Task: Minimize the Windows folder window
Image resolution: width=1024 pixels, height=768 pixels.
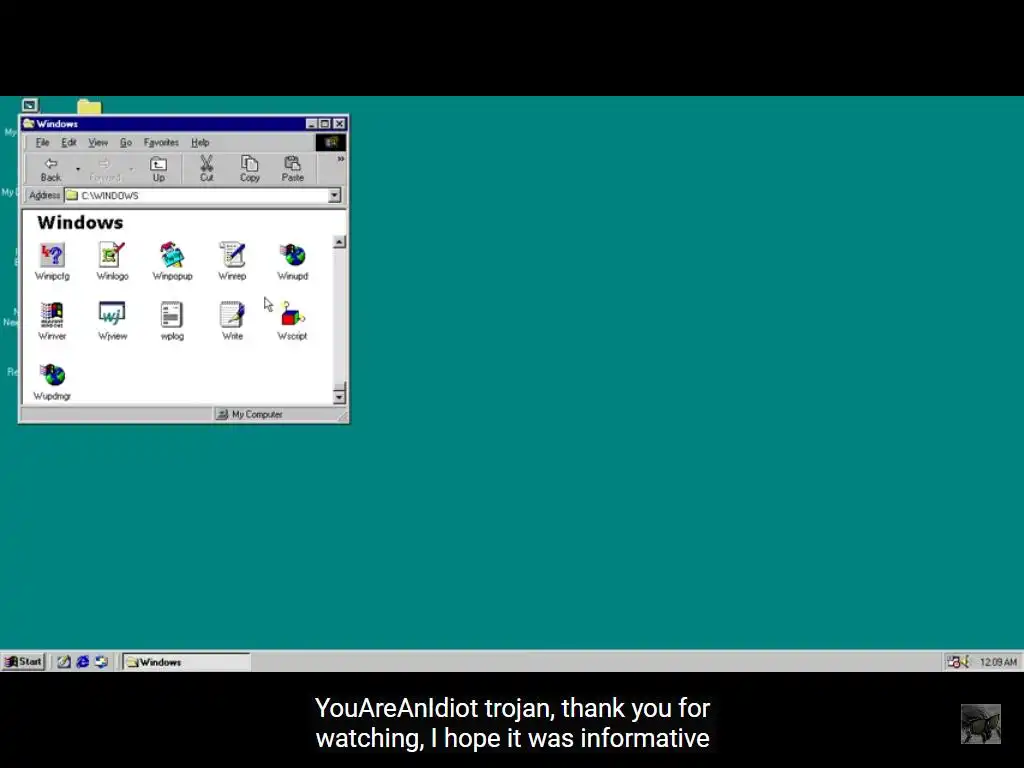Action: pos(312,123)
